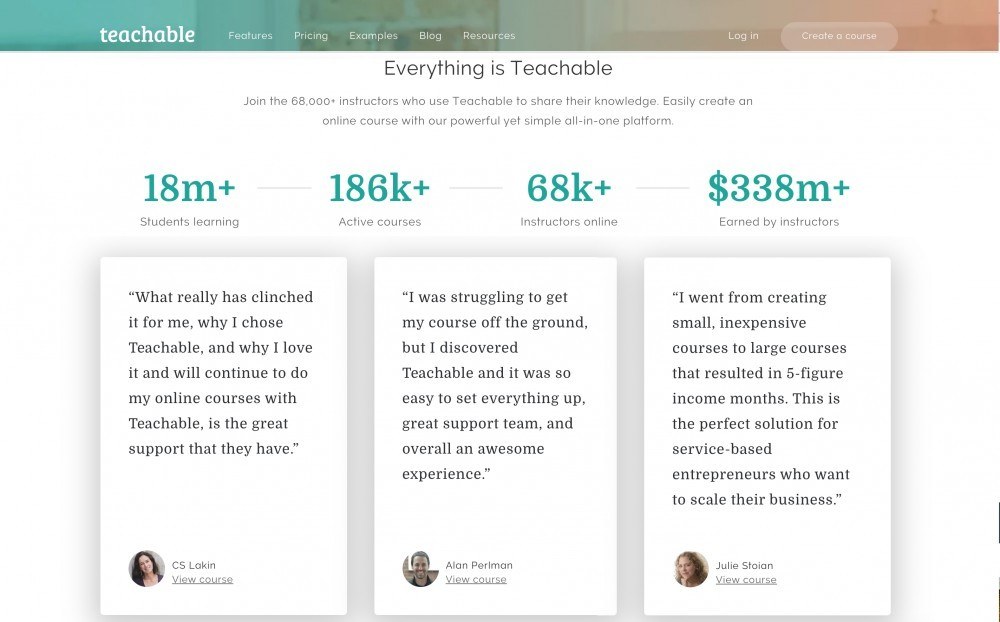The height and width of the screenshot is (622, 1000).
Task: Click the 186k+ Active courses stat
Action: [379, 198]
